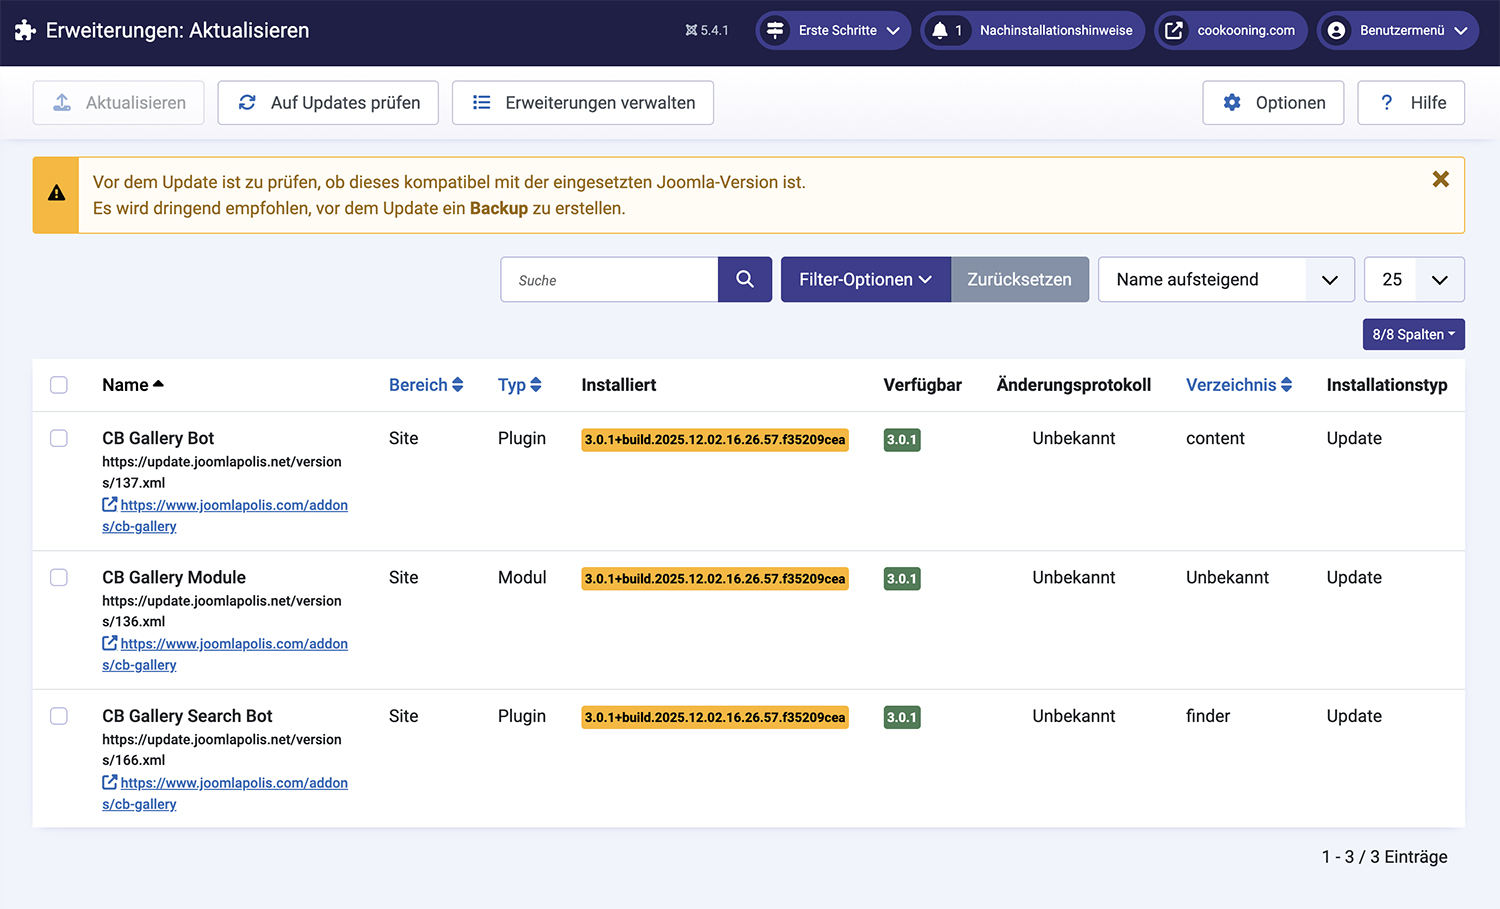This screenshot has height=909, width=1500.
Task: Expand the Filter-Optionen dropdown
Action: tap(865, 280)
